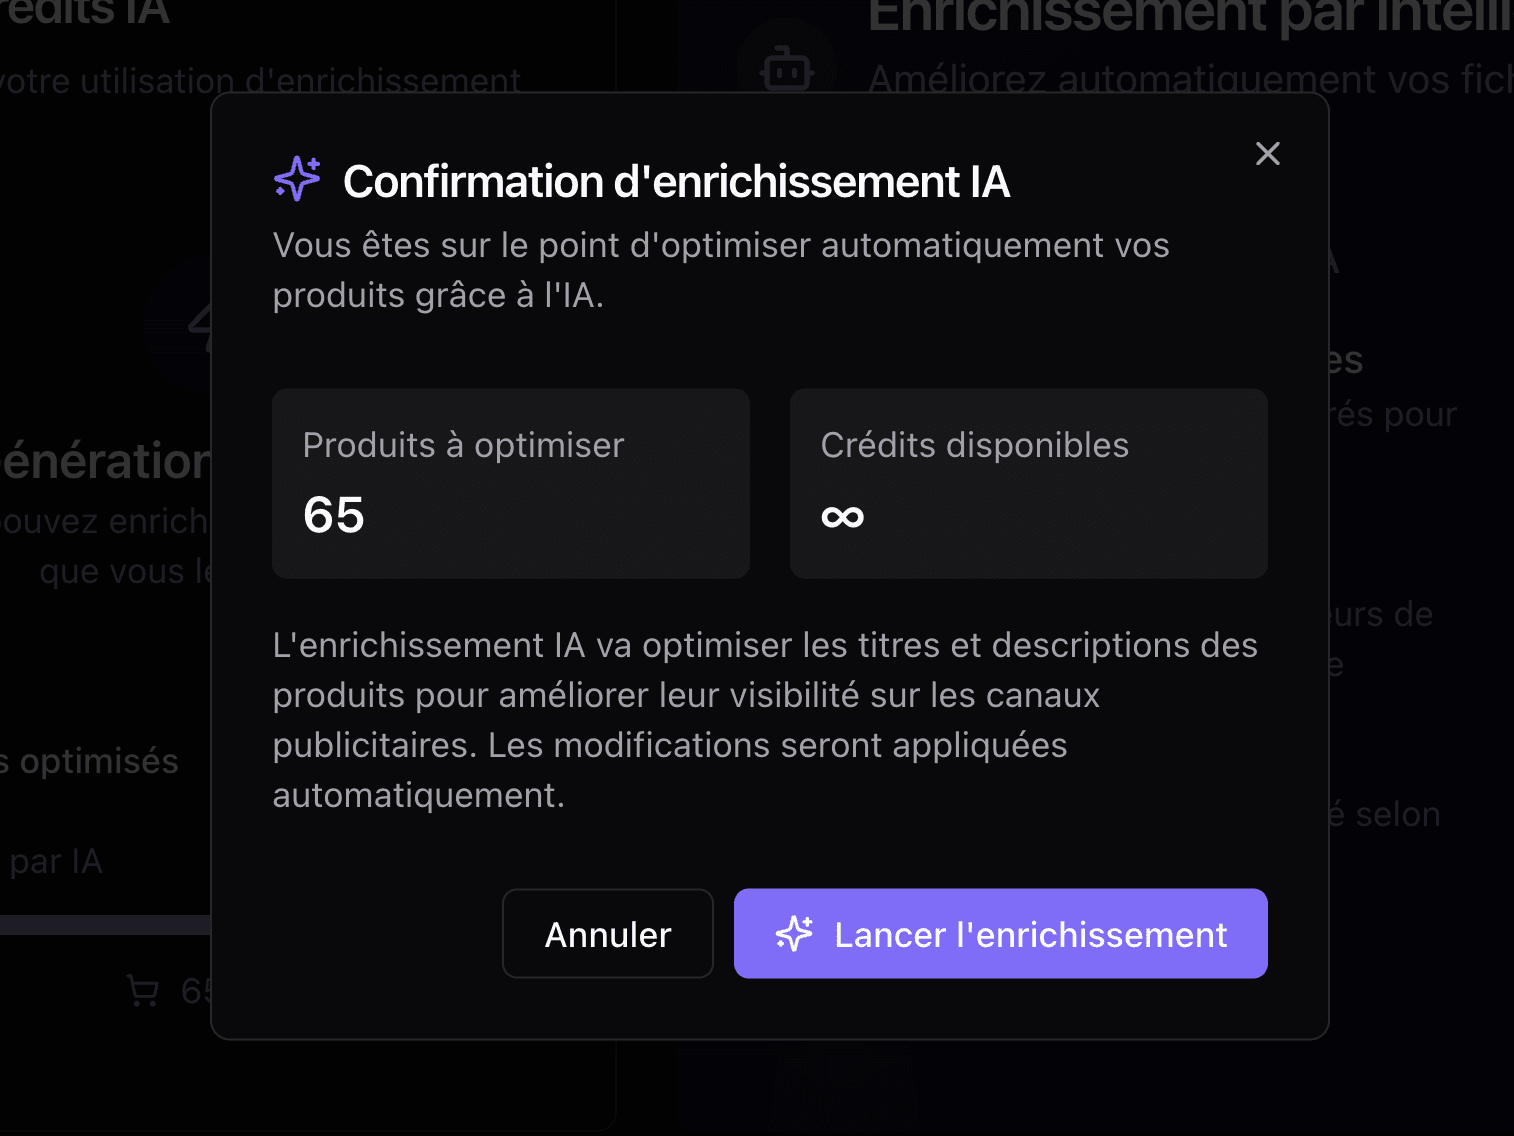Click the paragraph starting with L'enrichissement IA va

(x=765, y=720)
